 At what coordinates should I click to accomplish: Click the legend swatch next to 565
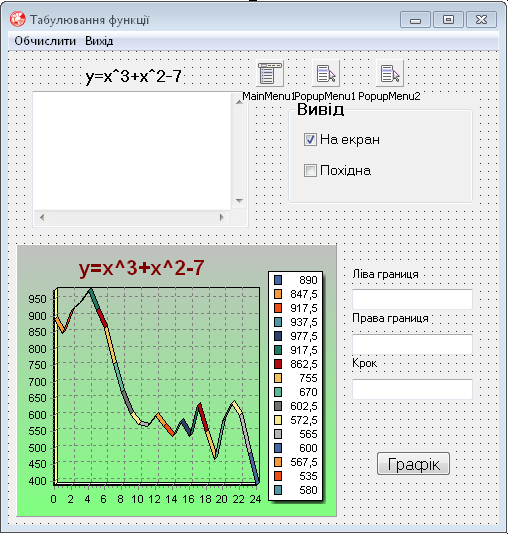pyautogui.click(x=278, y=434)
